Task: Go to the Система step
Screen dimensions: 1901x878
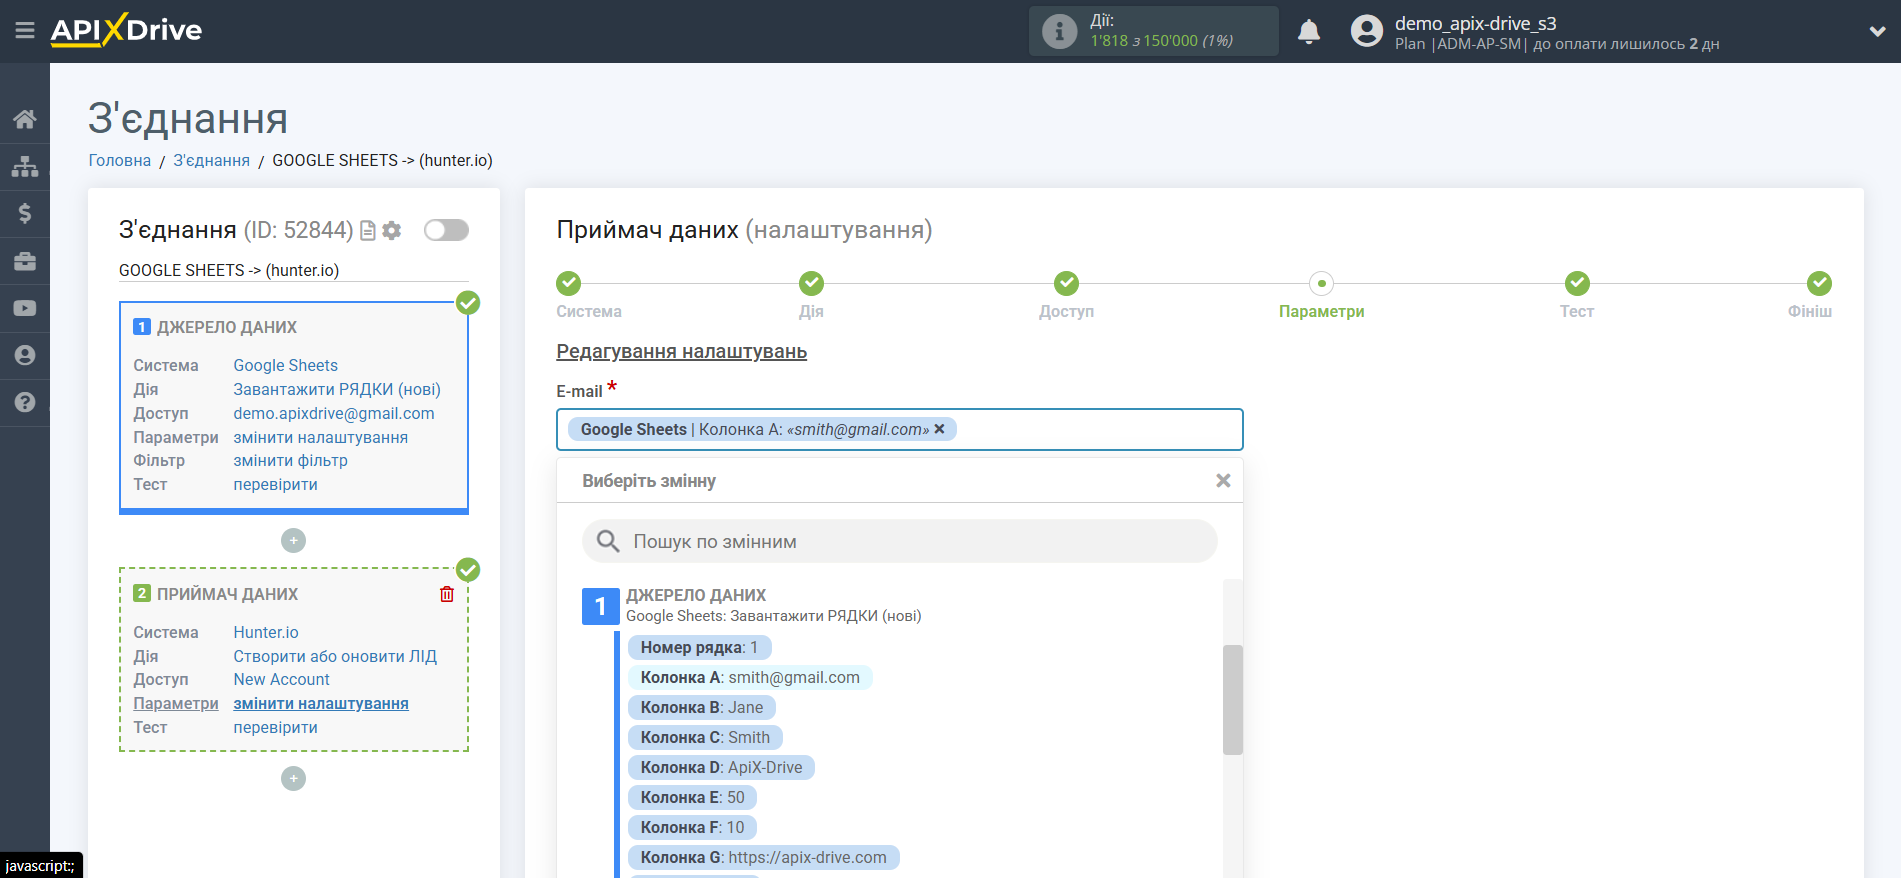Action: pos(569,284)
